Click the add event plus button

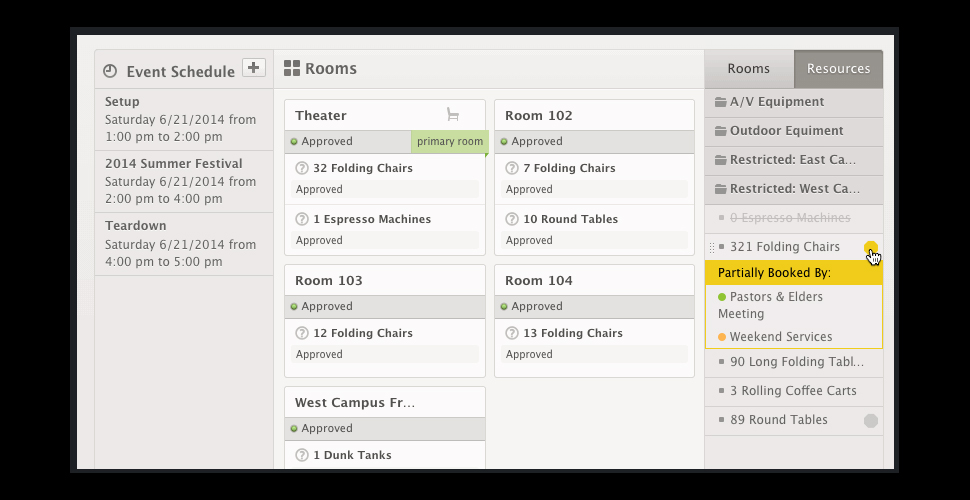255,68
